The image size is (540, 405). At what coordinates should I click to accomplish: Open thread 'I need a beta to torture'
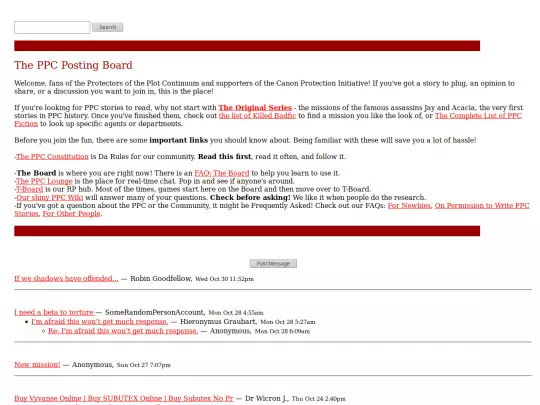pos(54,312)
